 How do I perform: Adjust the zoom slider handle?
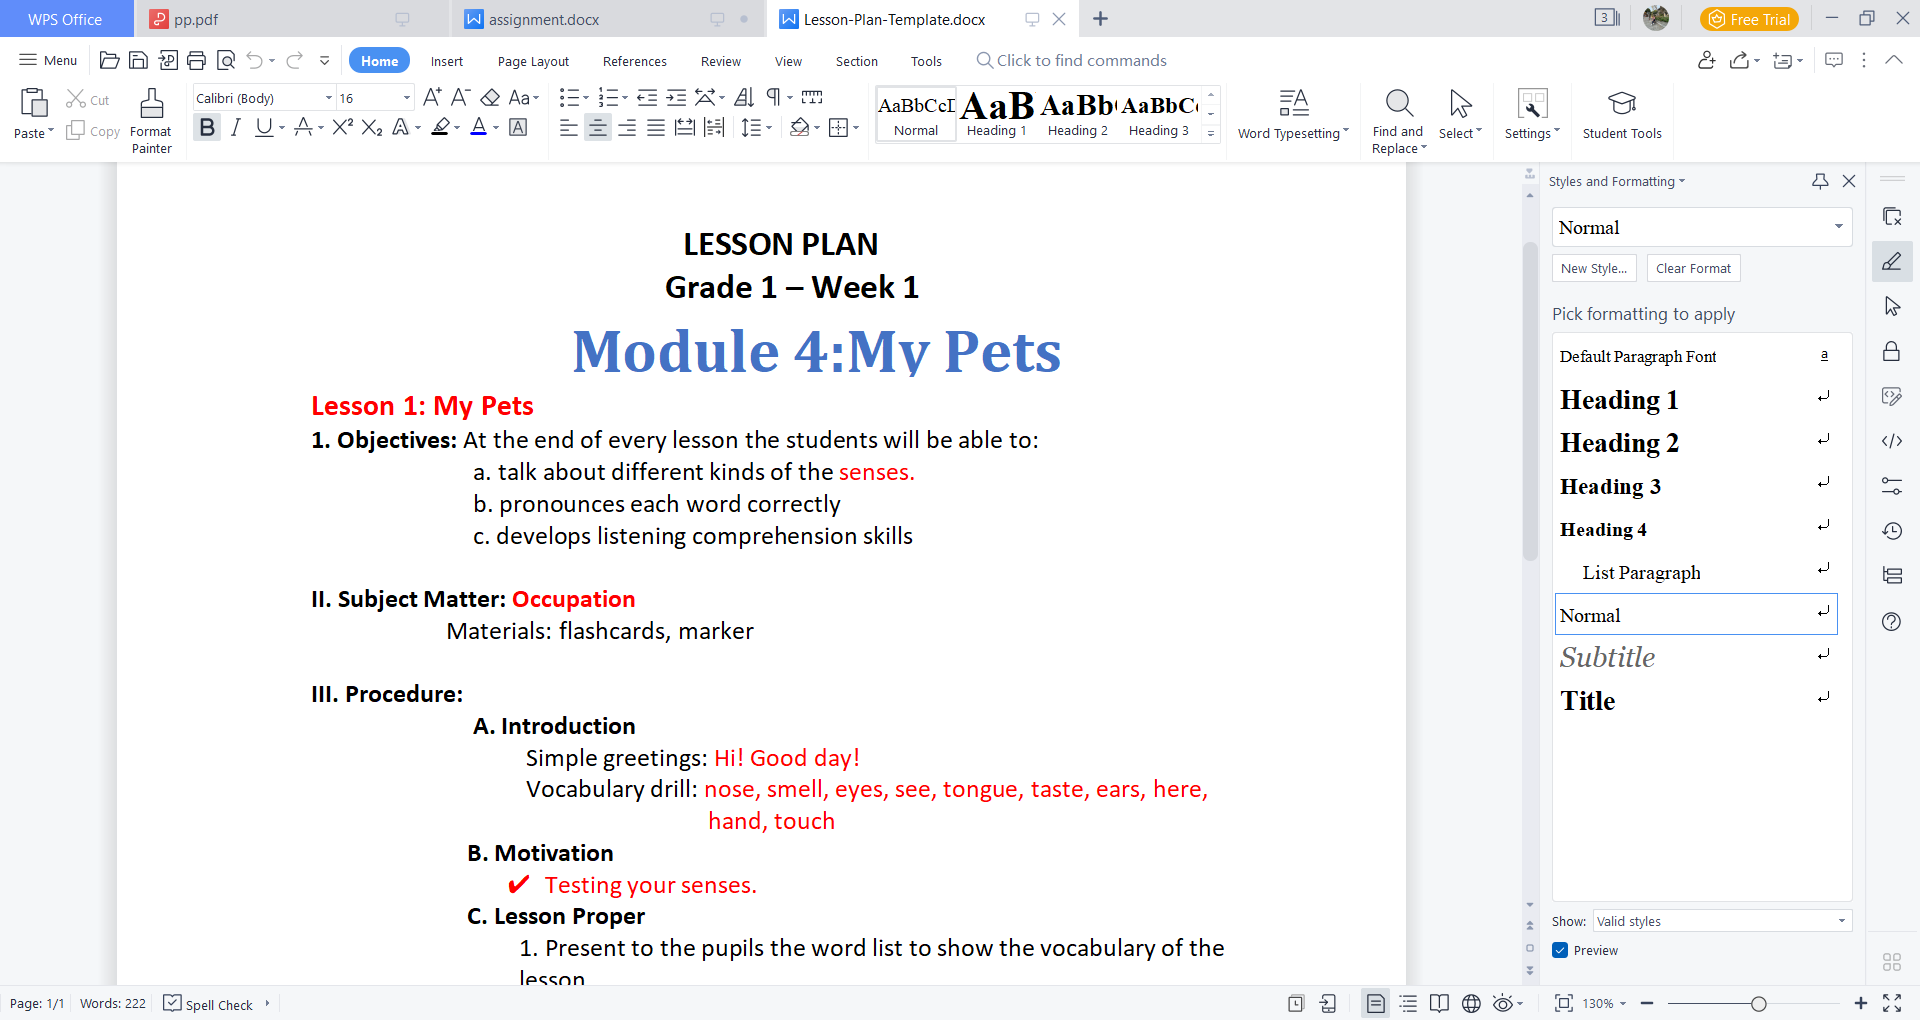[1758, 1003]
